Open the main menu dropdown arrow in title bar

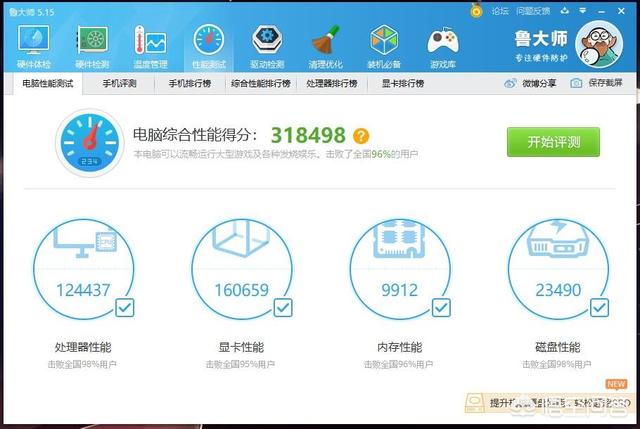pyautogui.click(x=583, y=11)
